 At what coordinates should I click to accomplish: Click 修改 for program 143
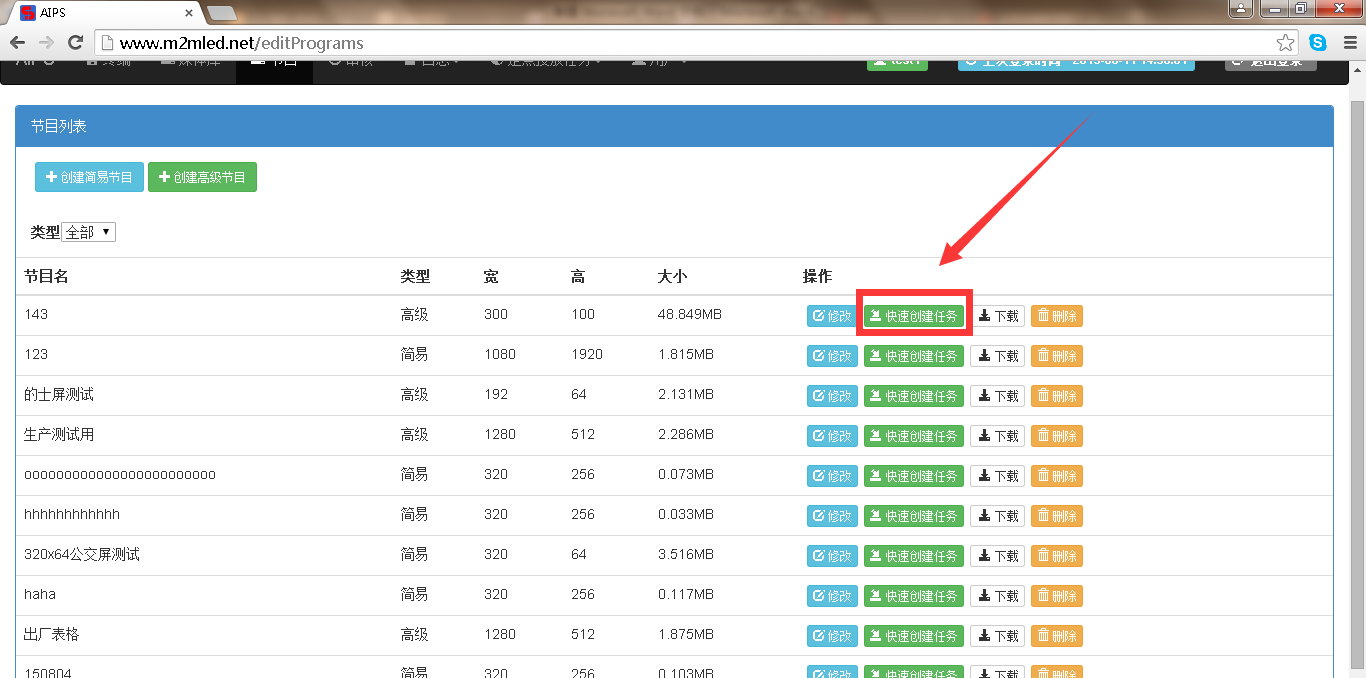click(x=832, y=316)
